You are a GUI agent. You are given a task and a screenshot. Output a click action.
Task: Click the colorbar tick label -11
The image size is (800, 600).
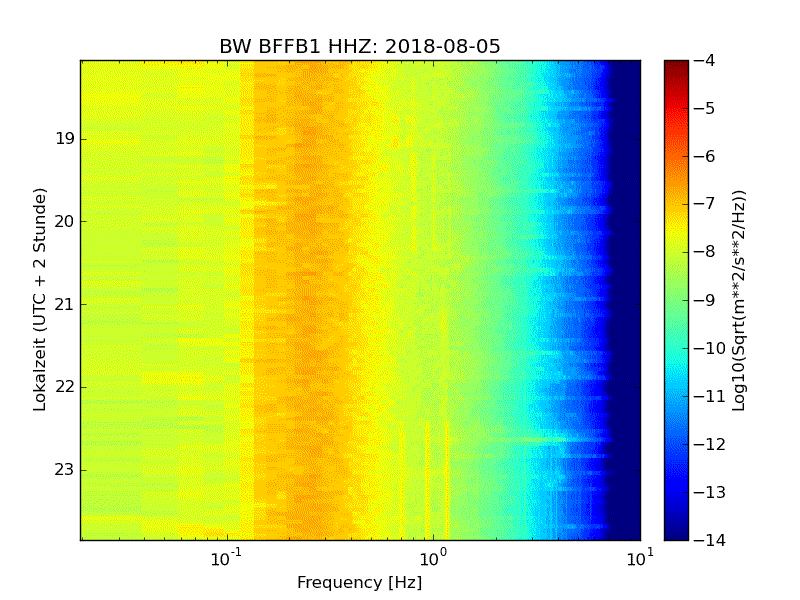coord(710,396)
